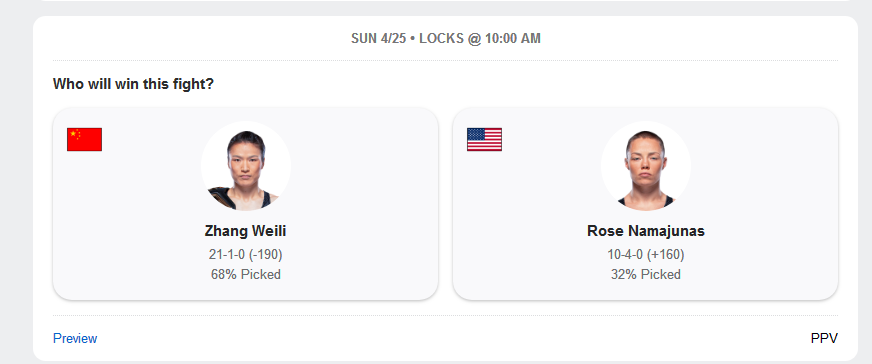Open the Preview link

(75, 338)
